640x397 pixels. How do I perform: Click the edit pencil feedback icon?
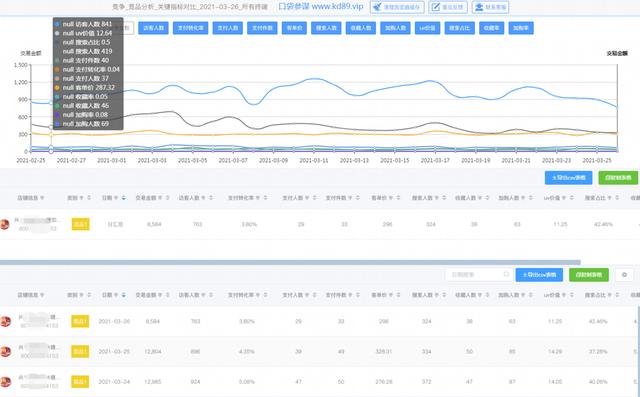click(x=436, y=7)
